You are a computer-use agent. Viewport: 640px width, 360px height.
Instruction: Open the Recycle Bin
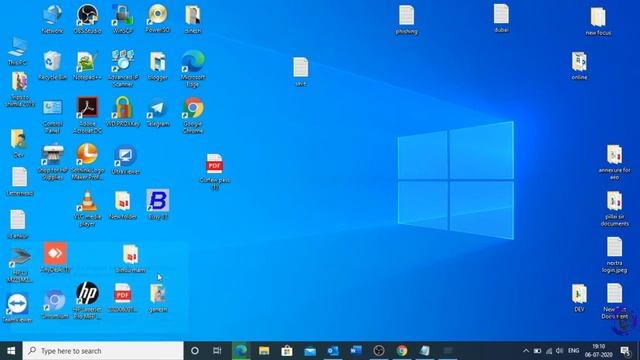pyautogui.click(x=53, y=65)
